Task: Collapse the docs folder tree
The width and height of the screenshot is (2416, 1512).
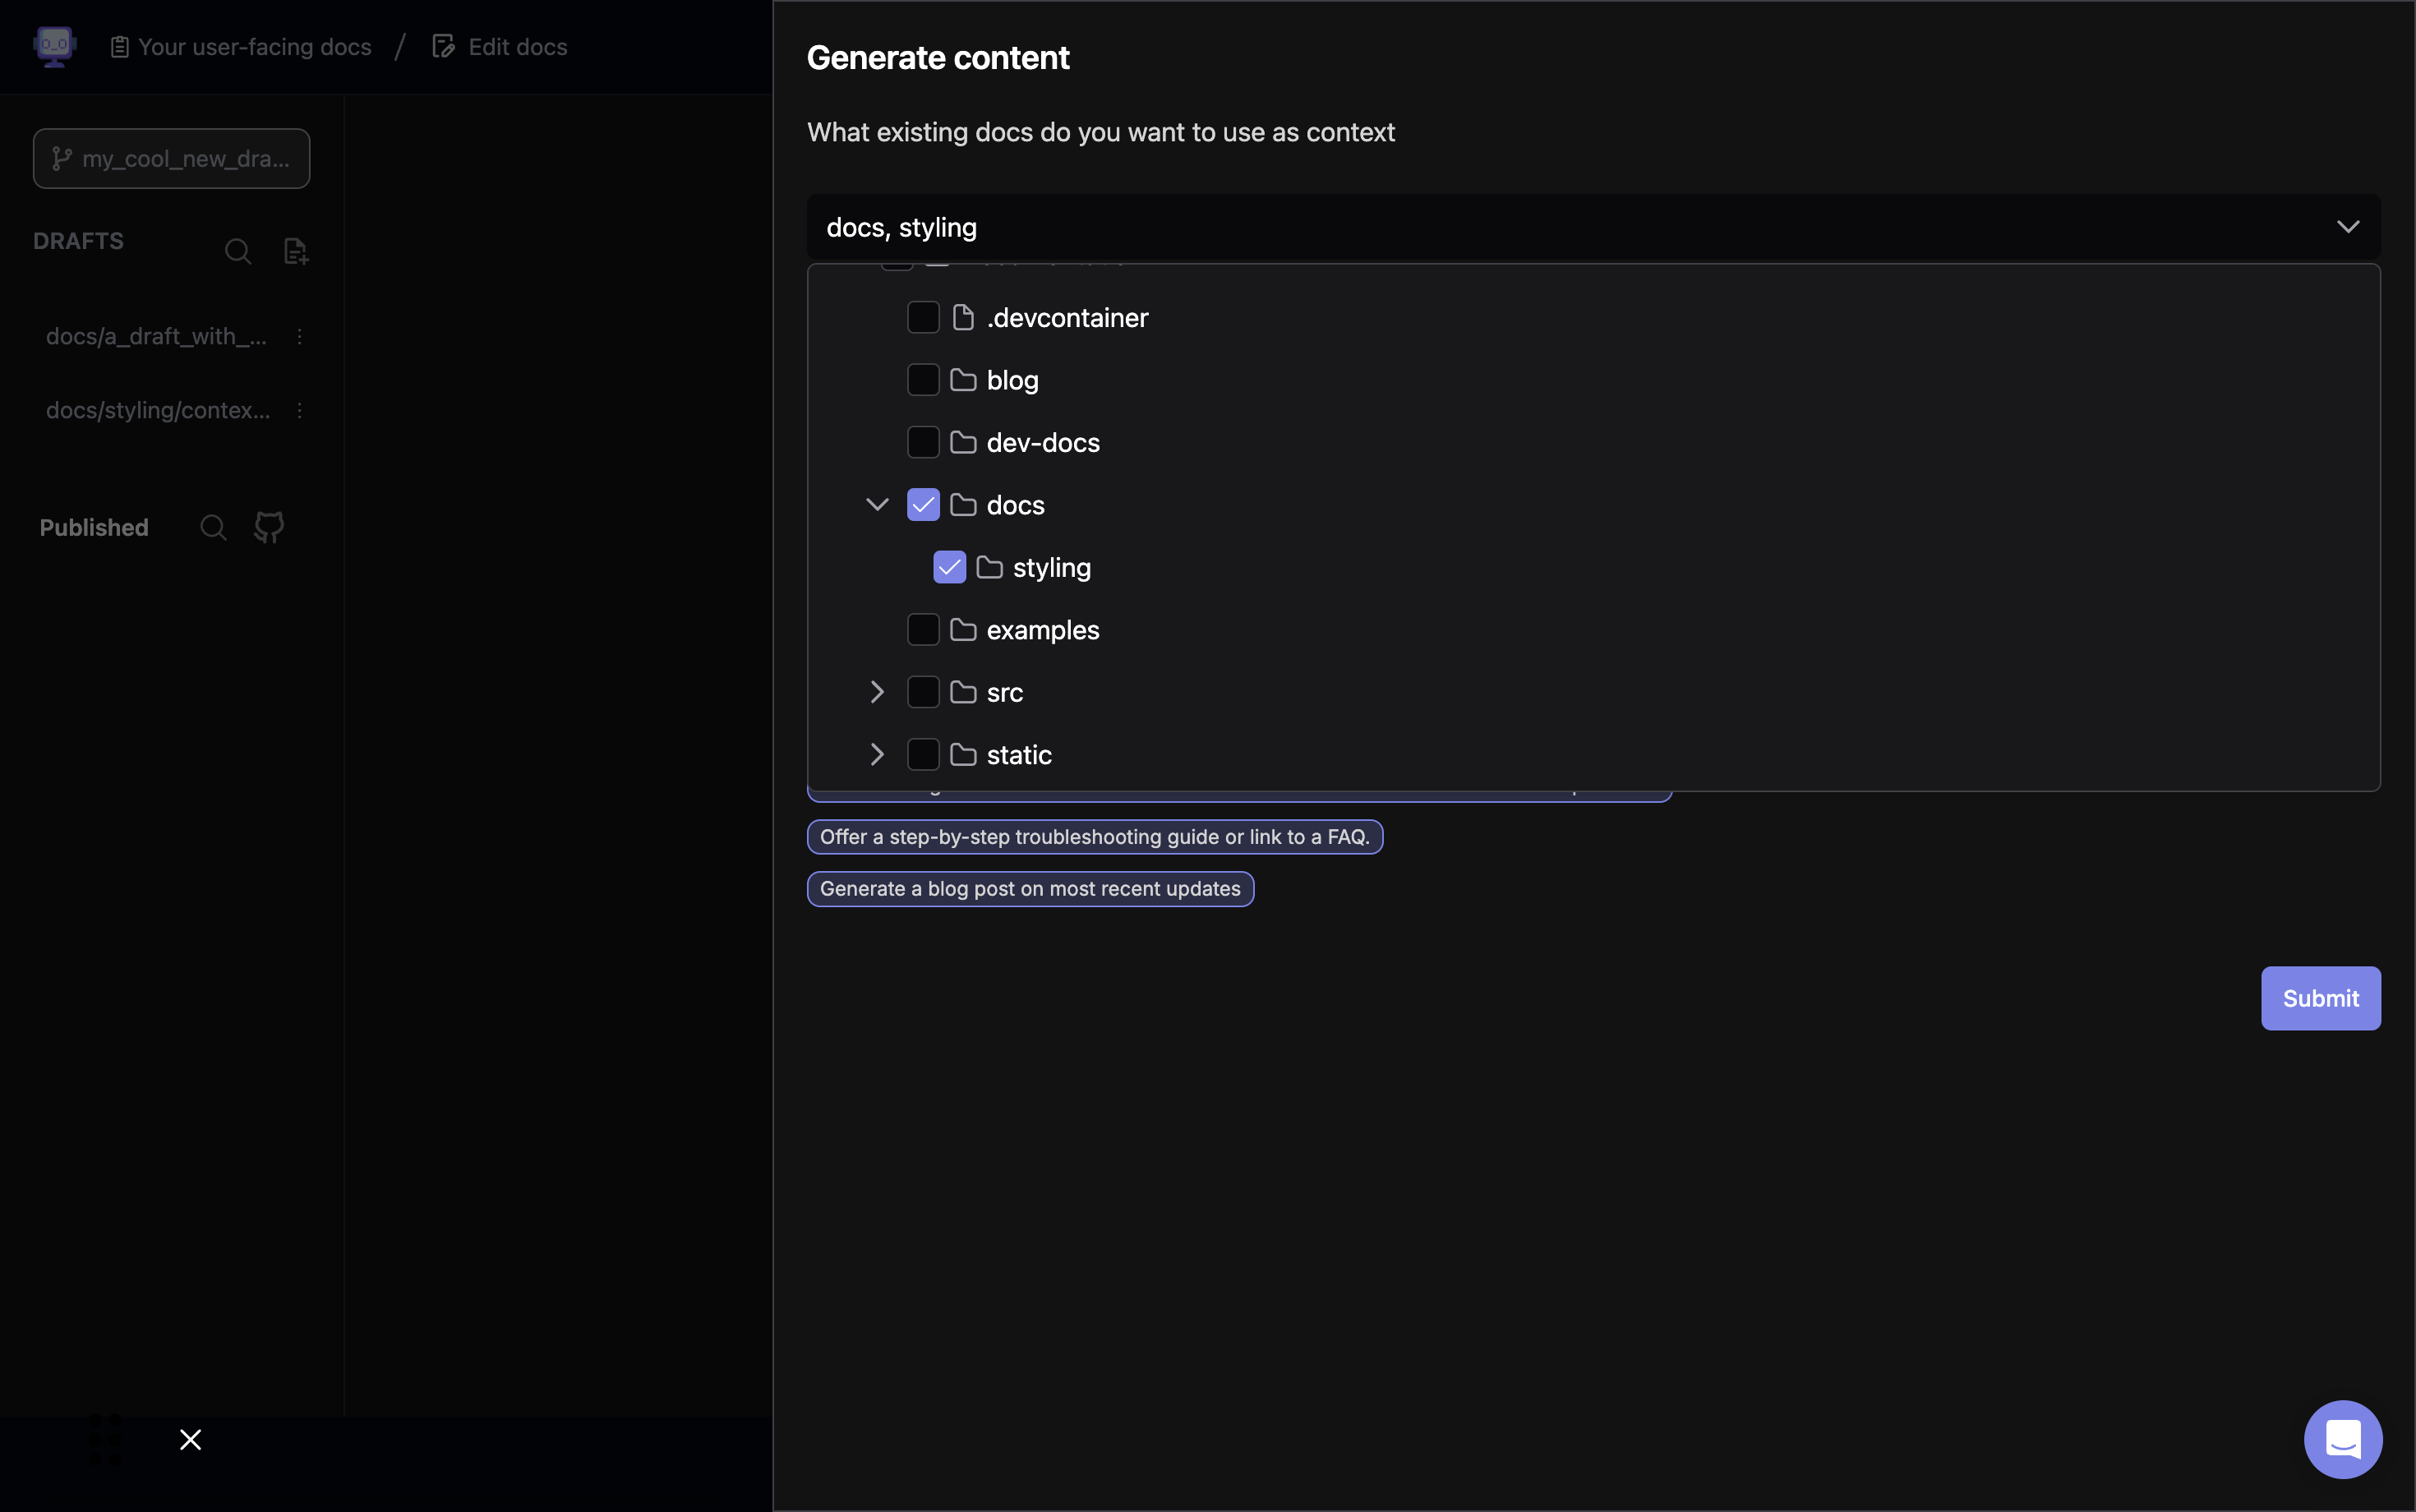Action: tap(877, 505)
